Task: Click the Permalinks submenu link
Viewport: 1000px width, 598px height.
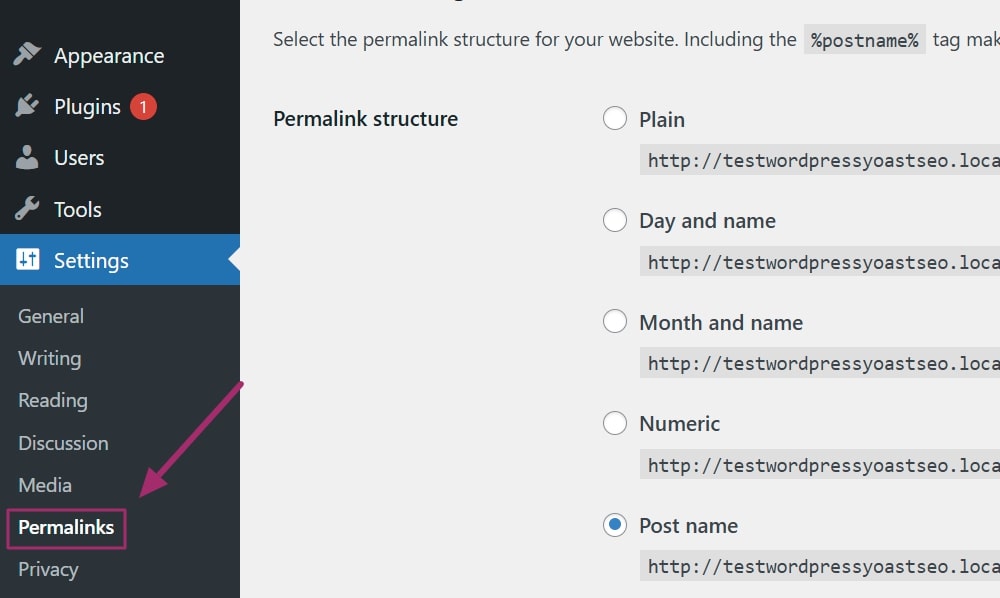Action: (x=66, y=527)
